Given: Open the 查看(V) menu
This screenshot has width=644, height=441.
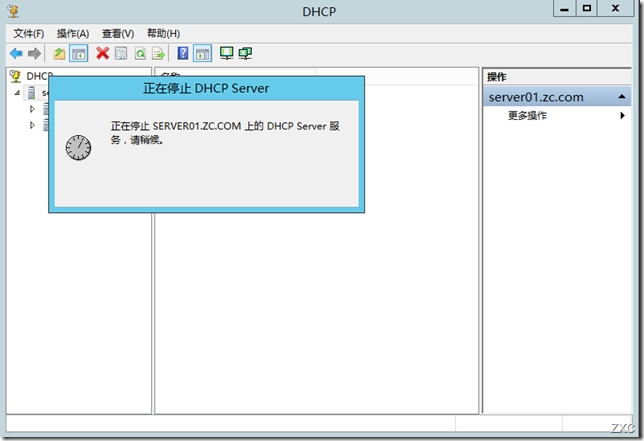Looking at the screenshot, I should tap(118, 34).
